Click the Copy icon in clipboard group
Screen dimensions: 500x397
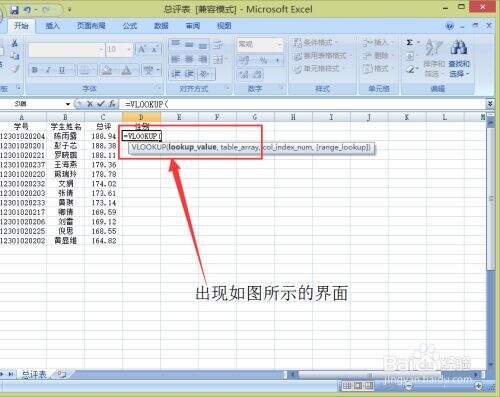coord(15,56)
